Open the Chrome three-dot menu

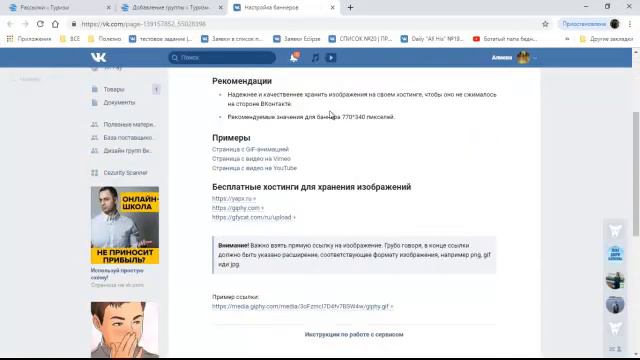pyautogui.click(x=631, y=24)
